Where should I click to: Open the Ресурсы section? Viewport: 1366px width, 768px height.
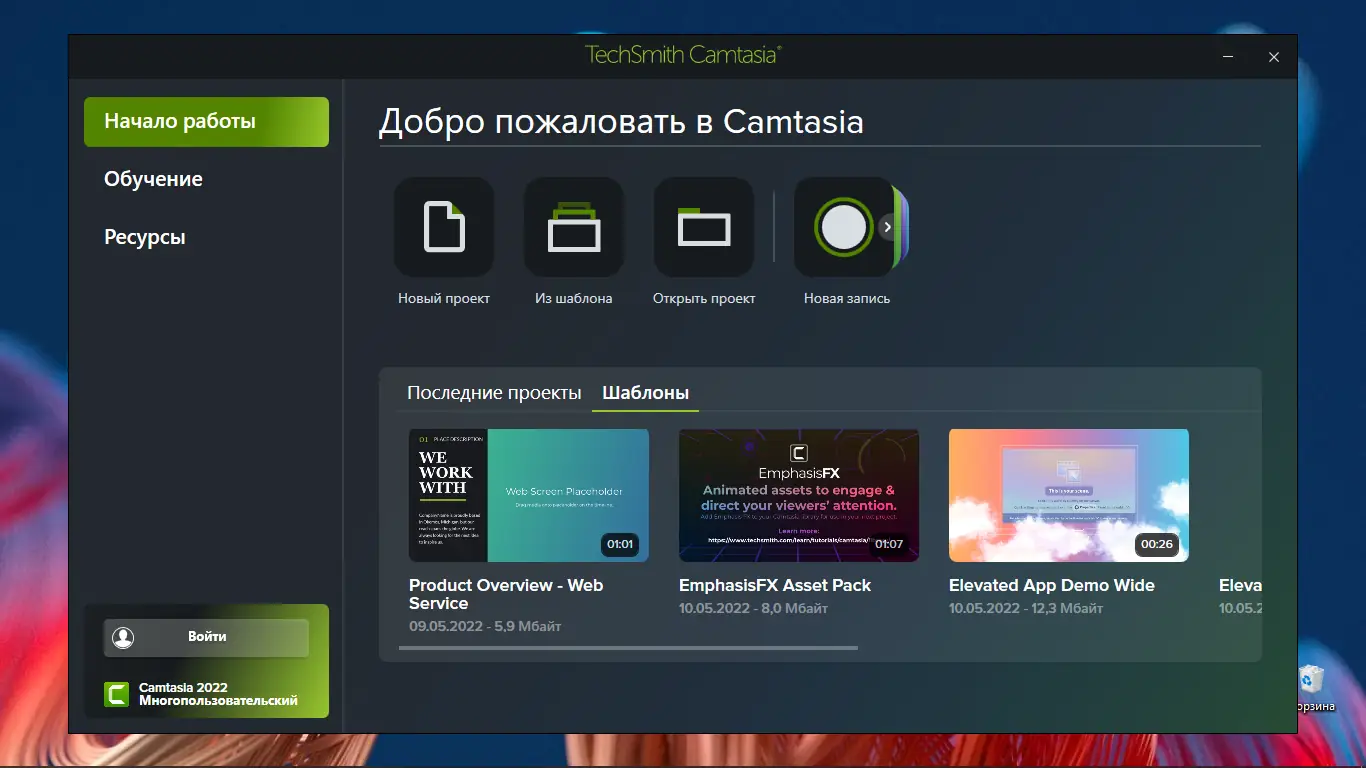[x=144, y=237]
